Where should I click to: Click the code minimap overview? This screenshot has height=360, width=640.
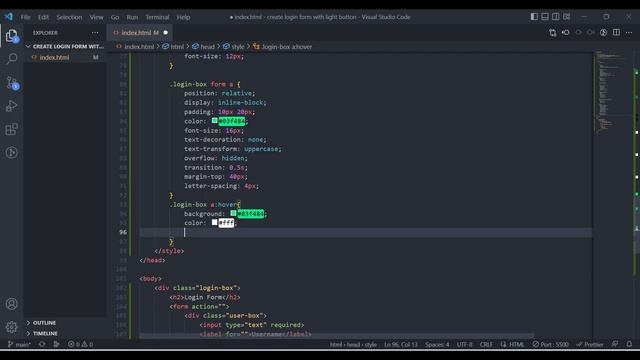612,92
